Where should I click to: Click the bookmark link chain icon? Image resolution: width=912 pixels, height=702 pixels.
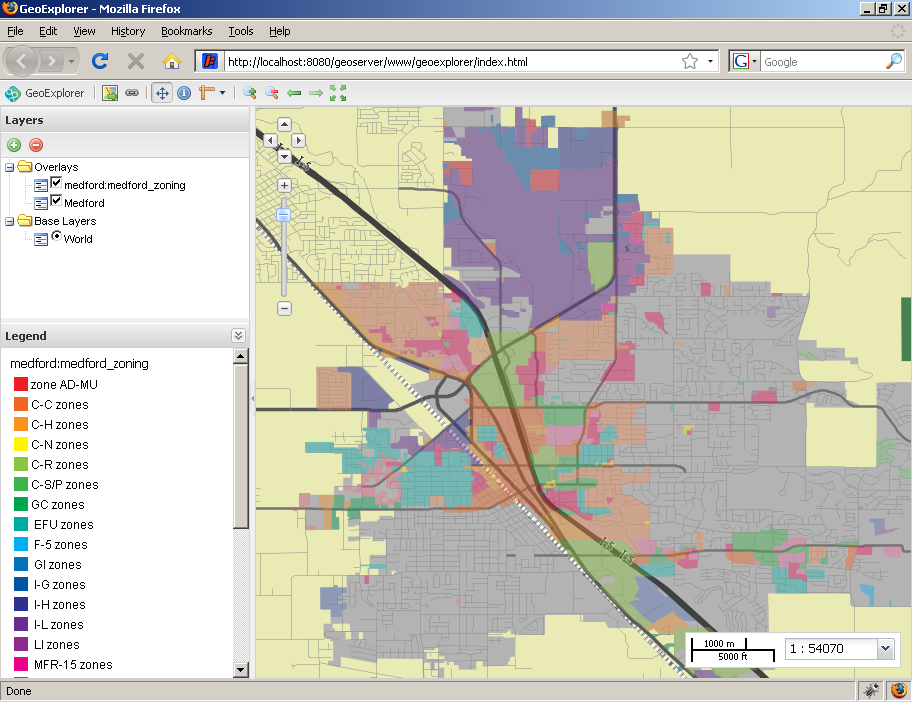click(x=132, y=93)
